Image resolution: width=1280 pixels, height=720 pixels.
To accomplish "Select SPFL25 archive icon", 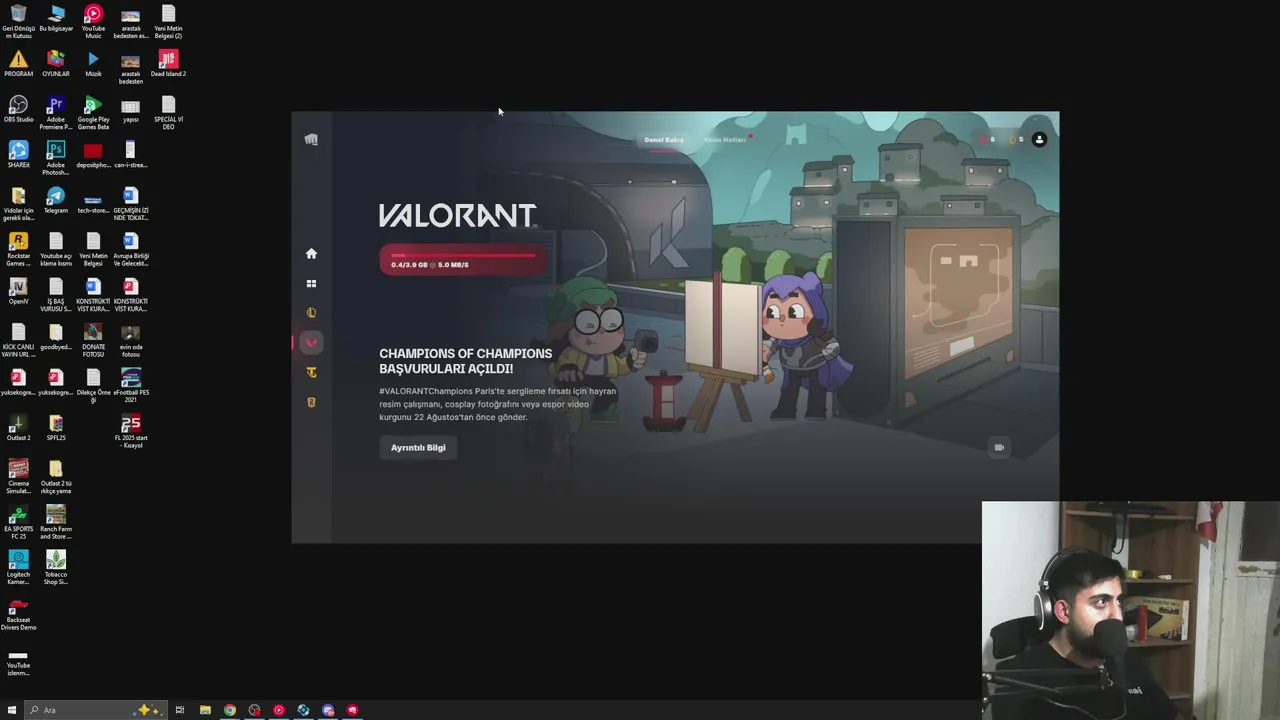I will point(56,428).
